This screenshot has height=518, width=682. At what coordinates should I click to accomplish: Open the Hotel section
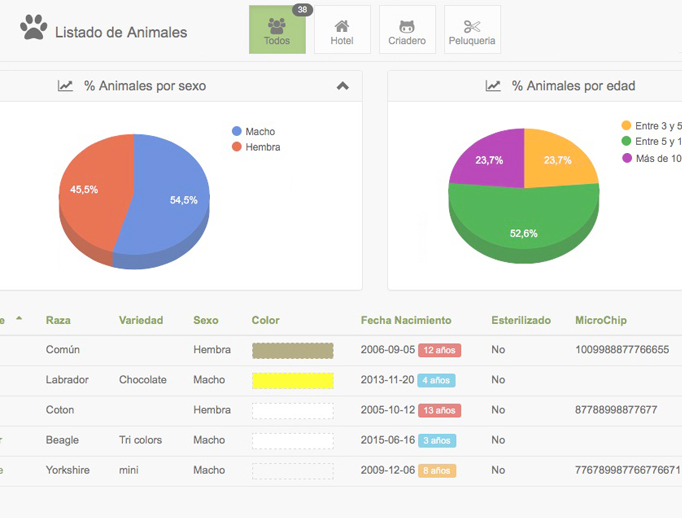tap(342, 31)
